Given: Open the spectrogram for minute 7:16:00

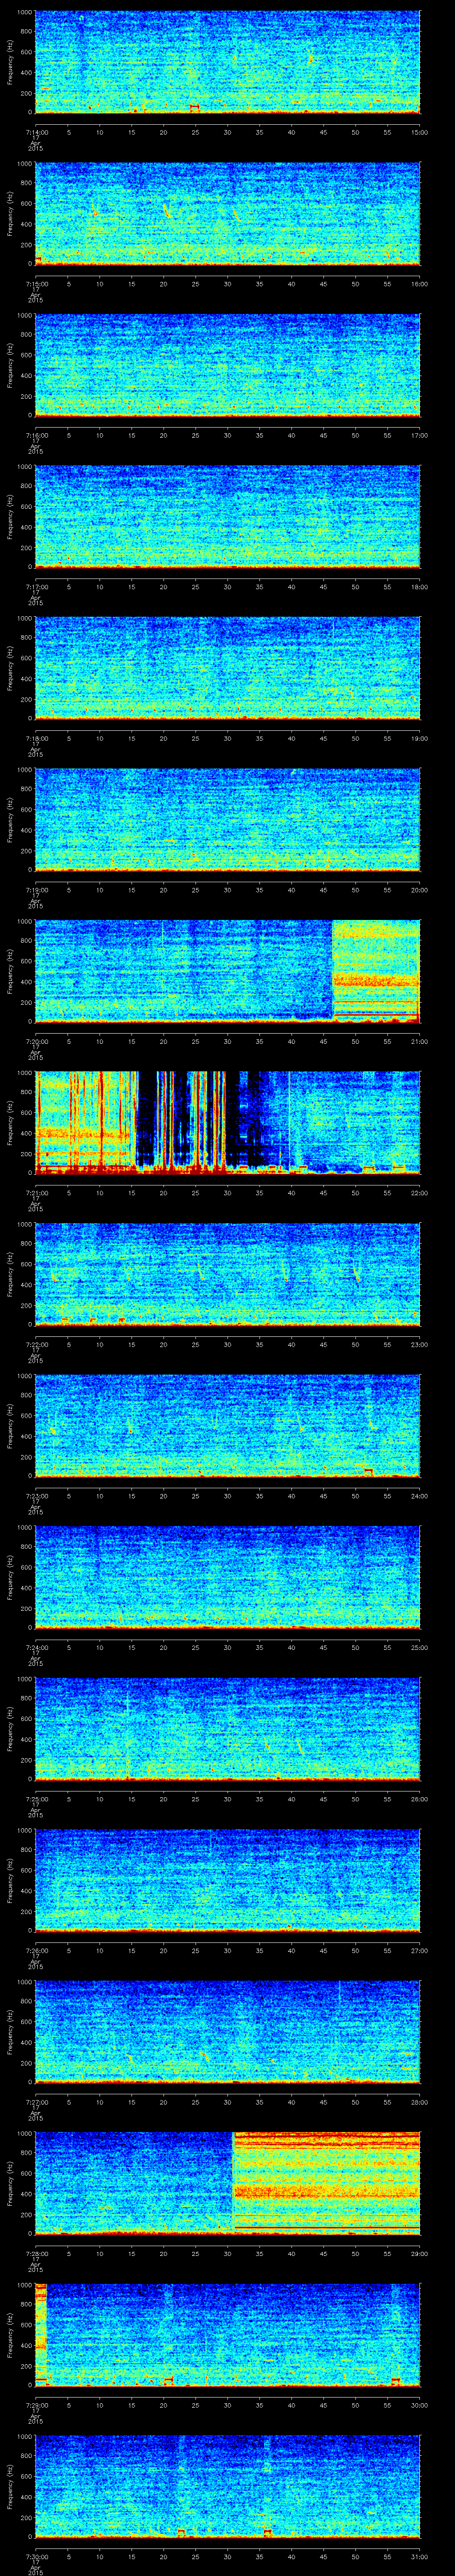Looking at the screenshot, I should coord(227,365).
